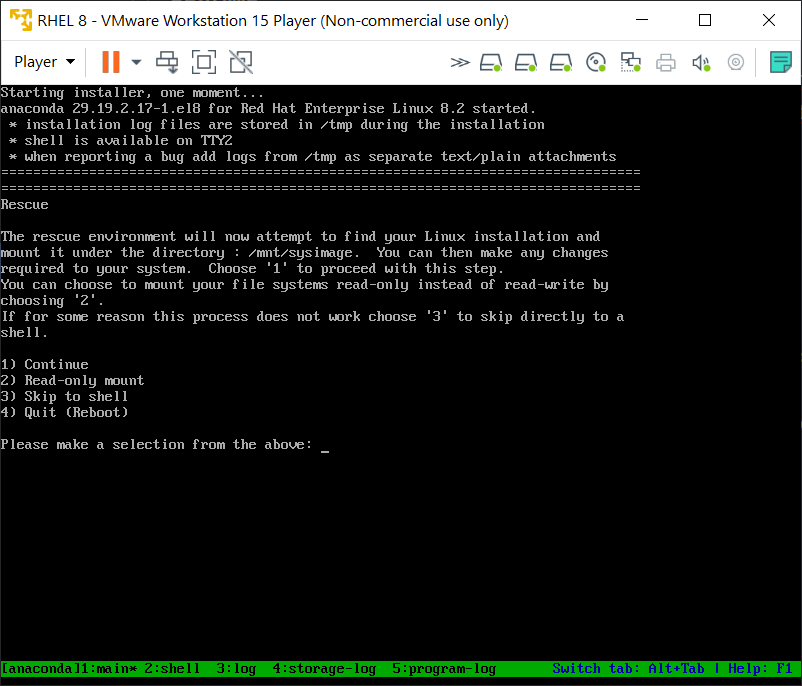Close the VMware Player window
The height and width of the screenshot is (686, 802).
(x=768, y=20)
